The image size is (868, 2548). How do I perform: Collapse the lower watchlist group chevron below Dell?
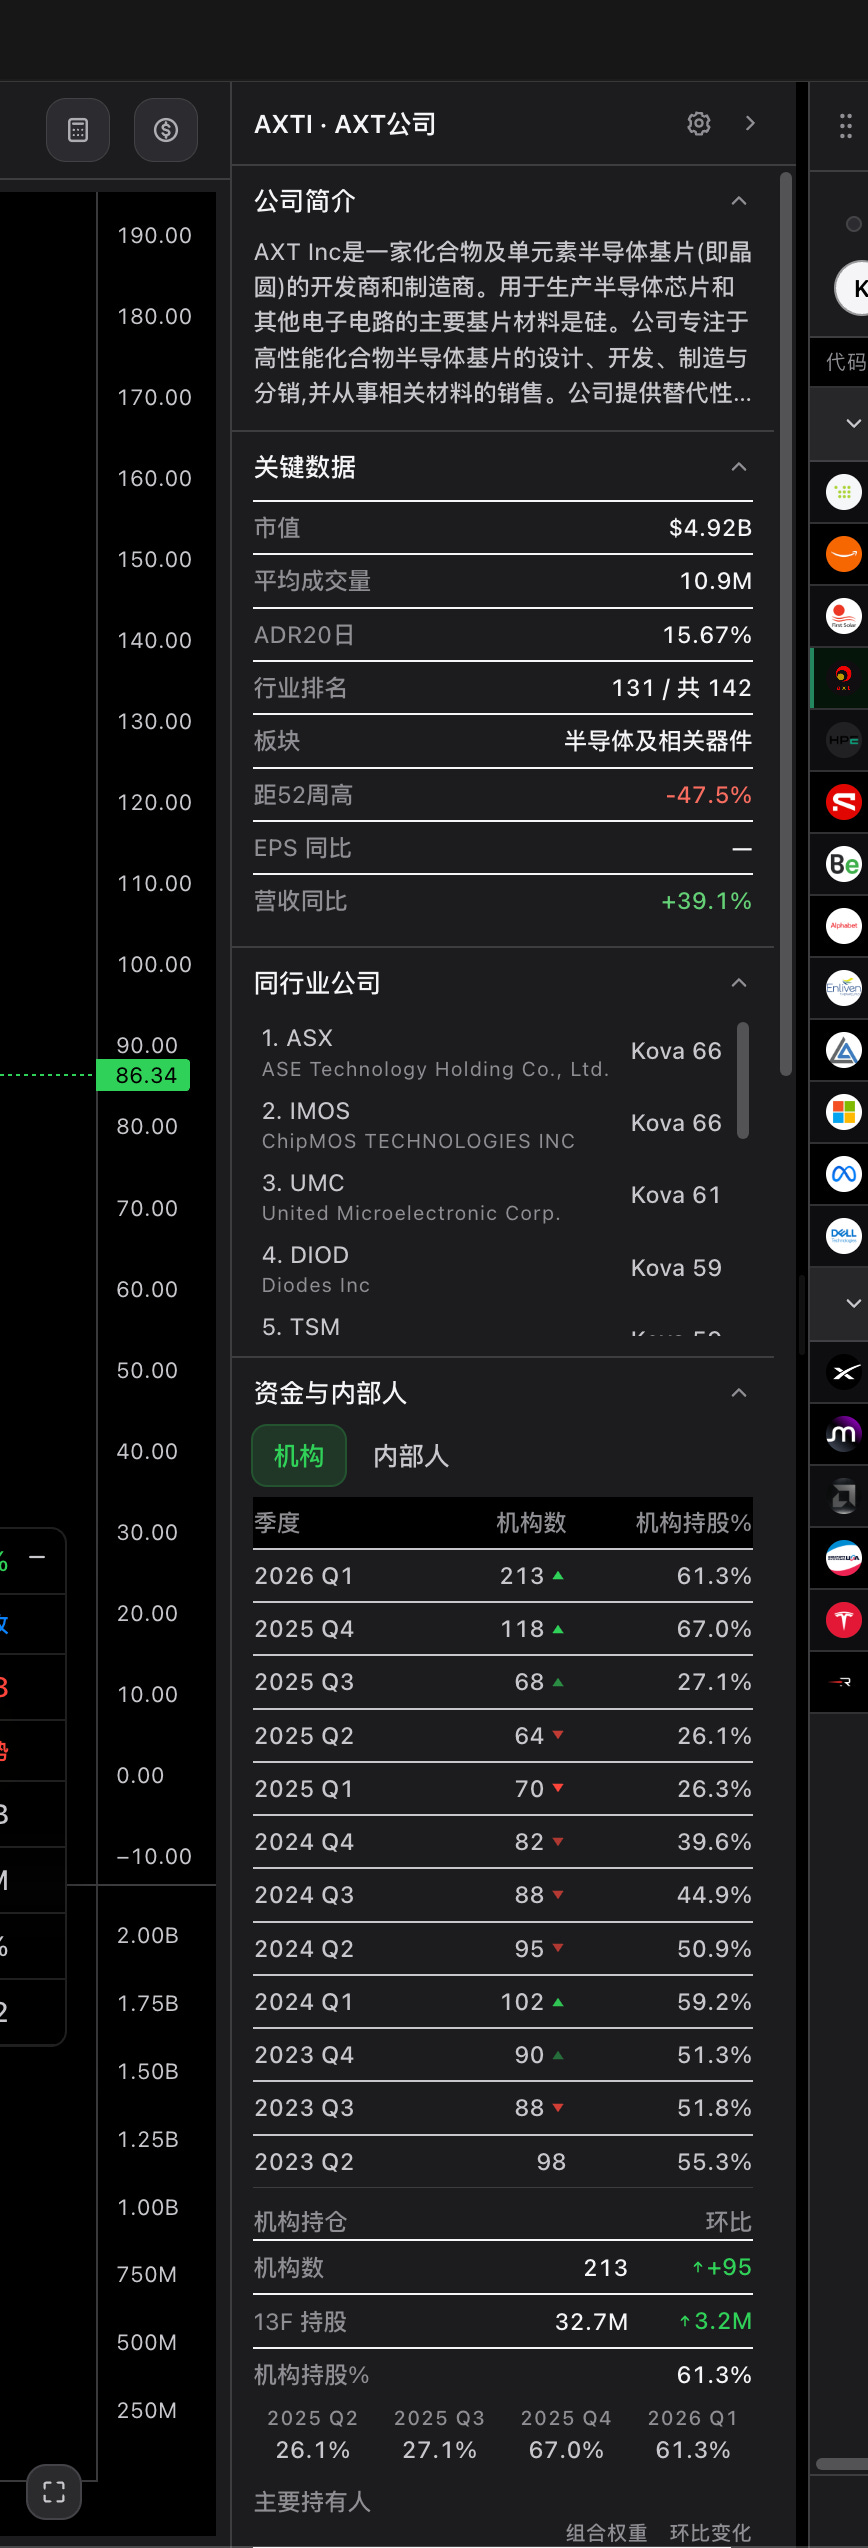point(853,1304)
